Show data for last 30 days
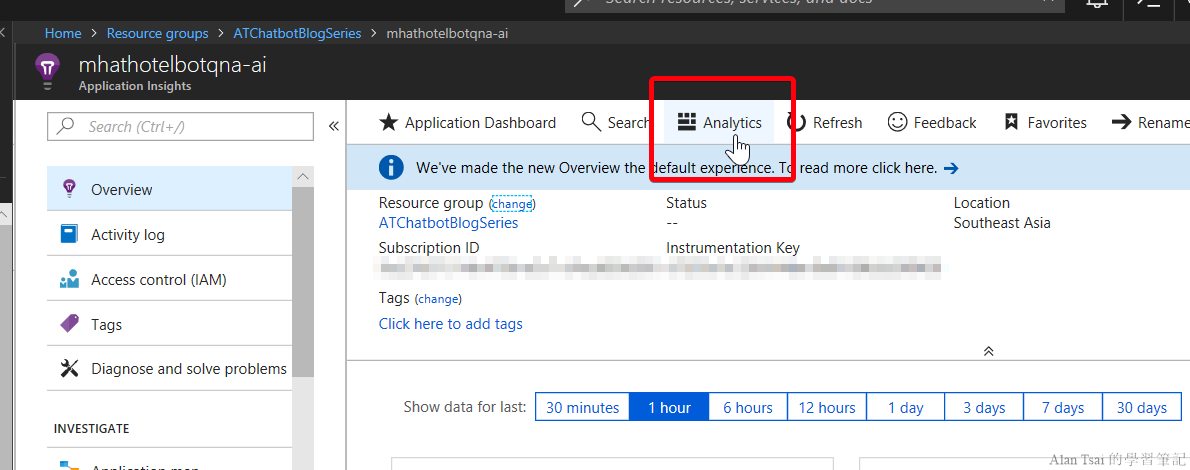 [1141, 408]
